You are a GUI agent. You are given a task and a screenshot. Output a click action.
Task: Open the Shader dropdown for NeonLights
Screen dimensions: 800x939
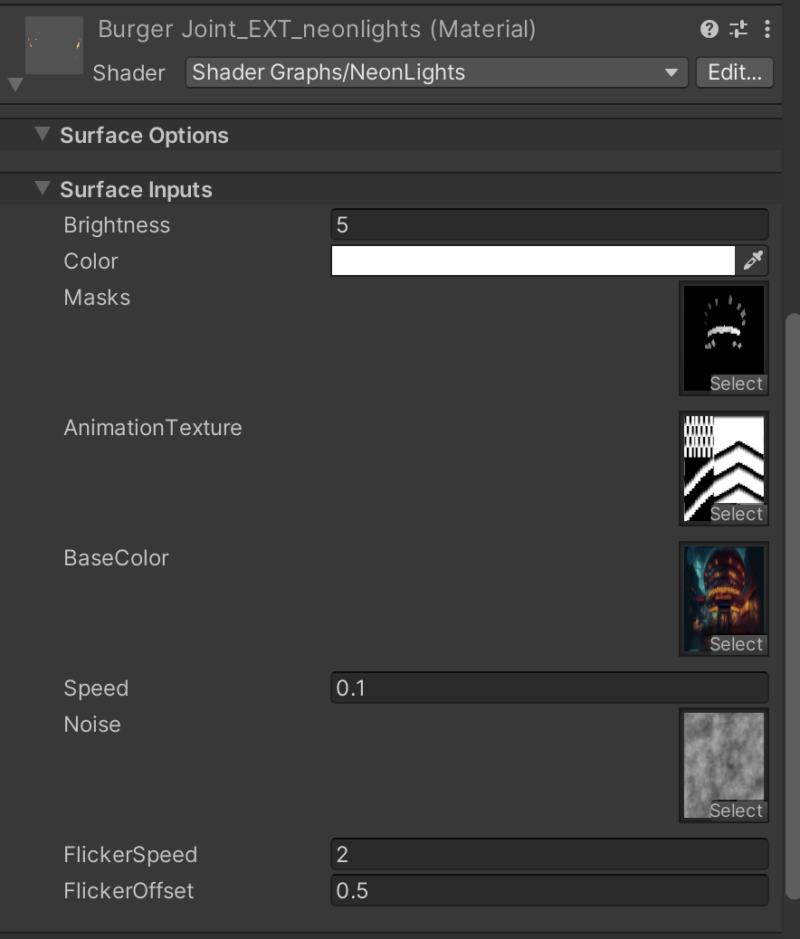click(436, 72)
